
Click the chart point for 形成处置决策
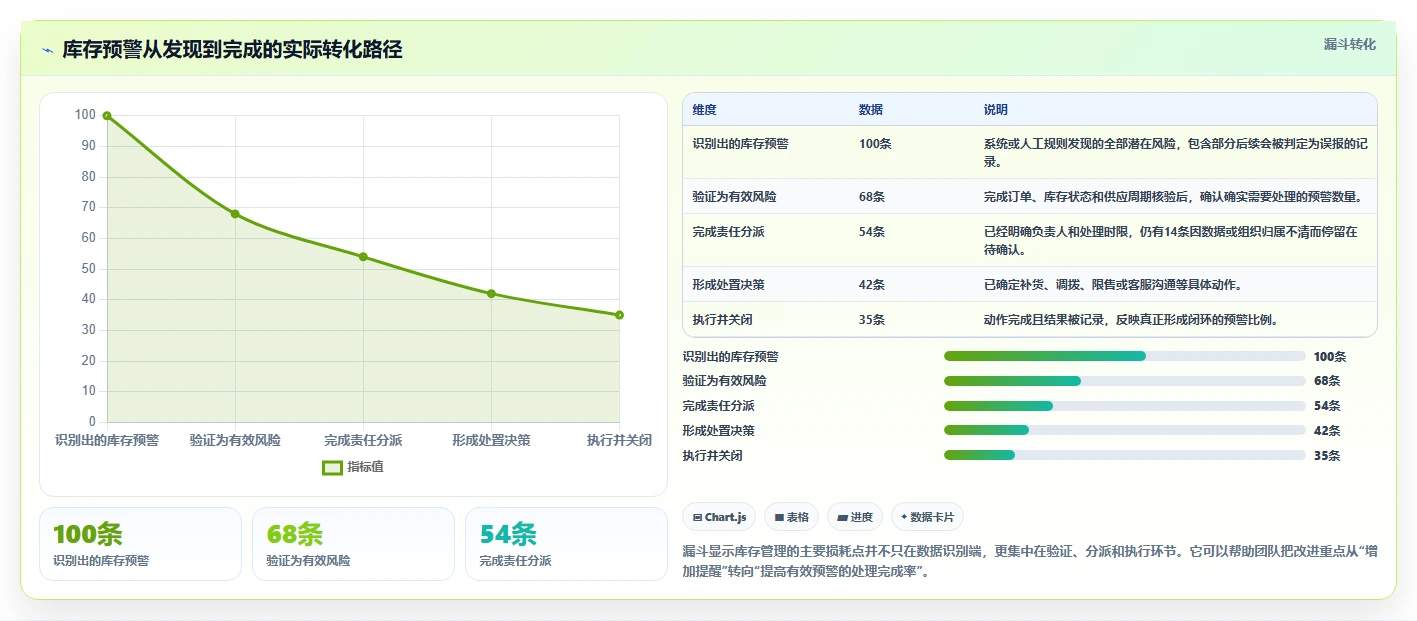491,294
